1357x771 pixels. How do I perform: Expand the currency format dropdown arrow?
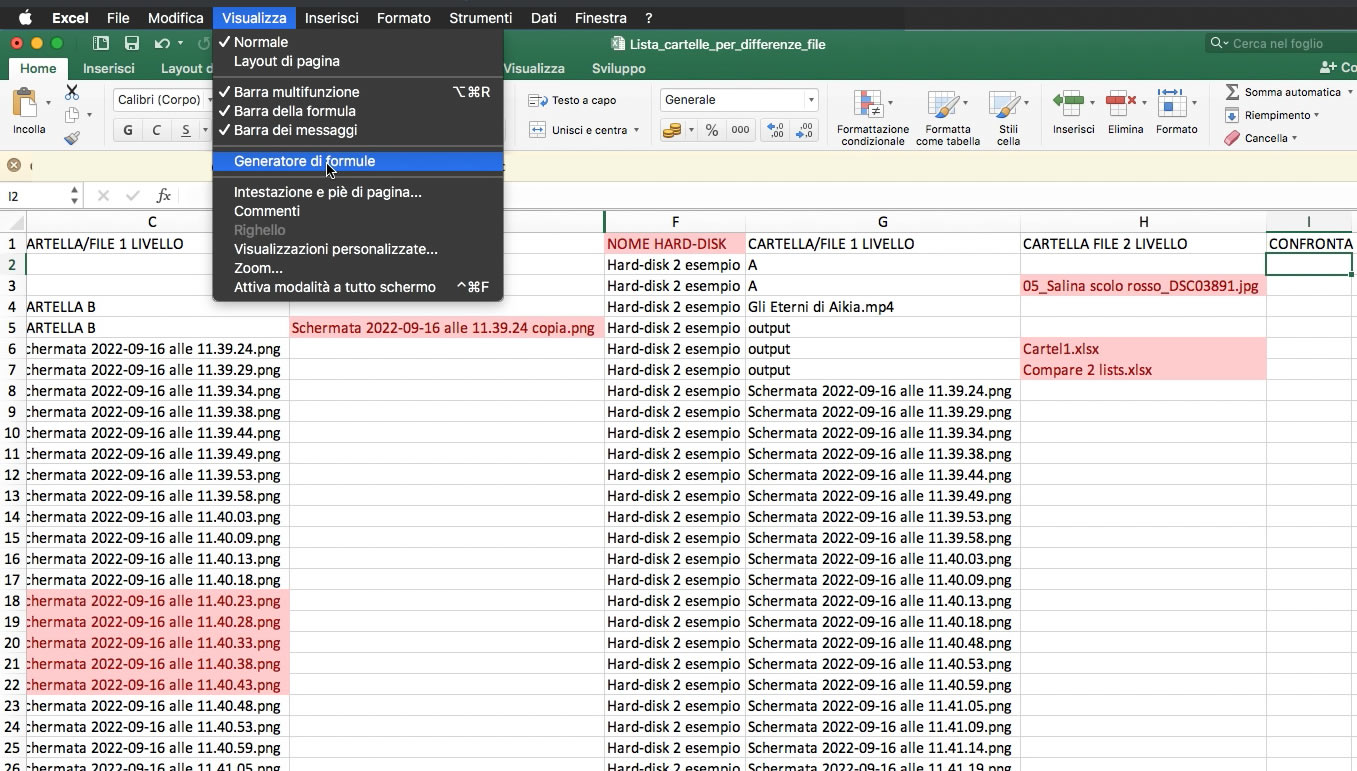690,130
